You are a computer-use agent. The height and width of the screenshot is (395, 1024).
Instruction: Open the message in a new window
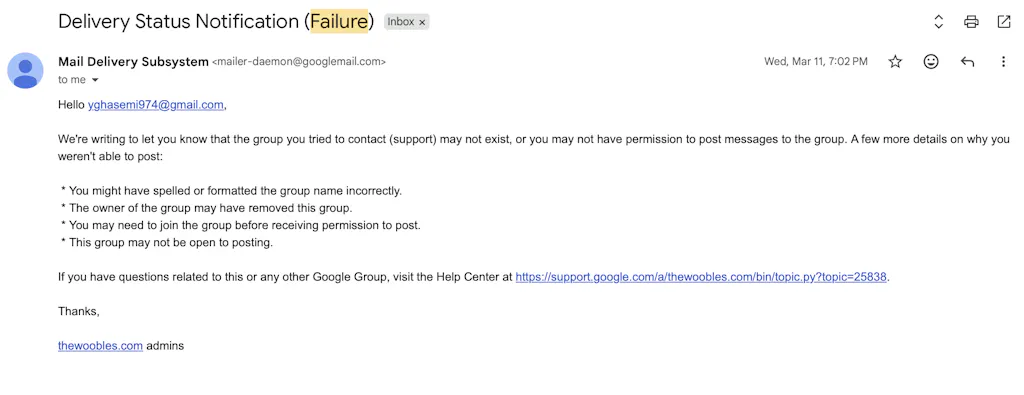[x=1004, y=22]
